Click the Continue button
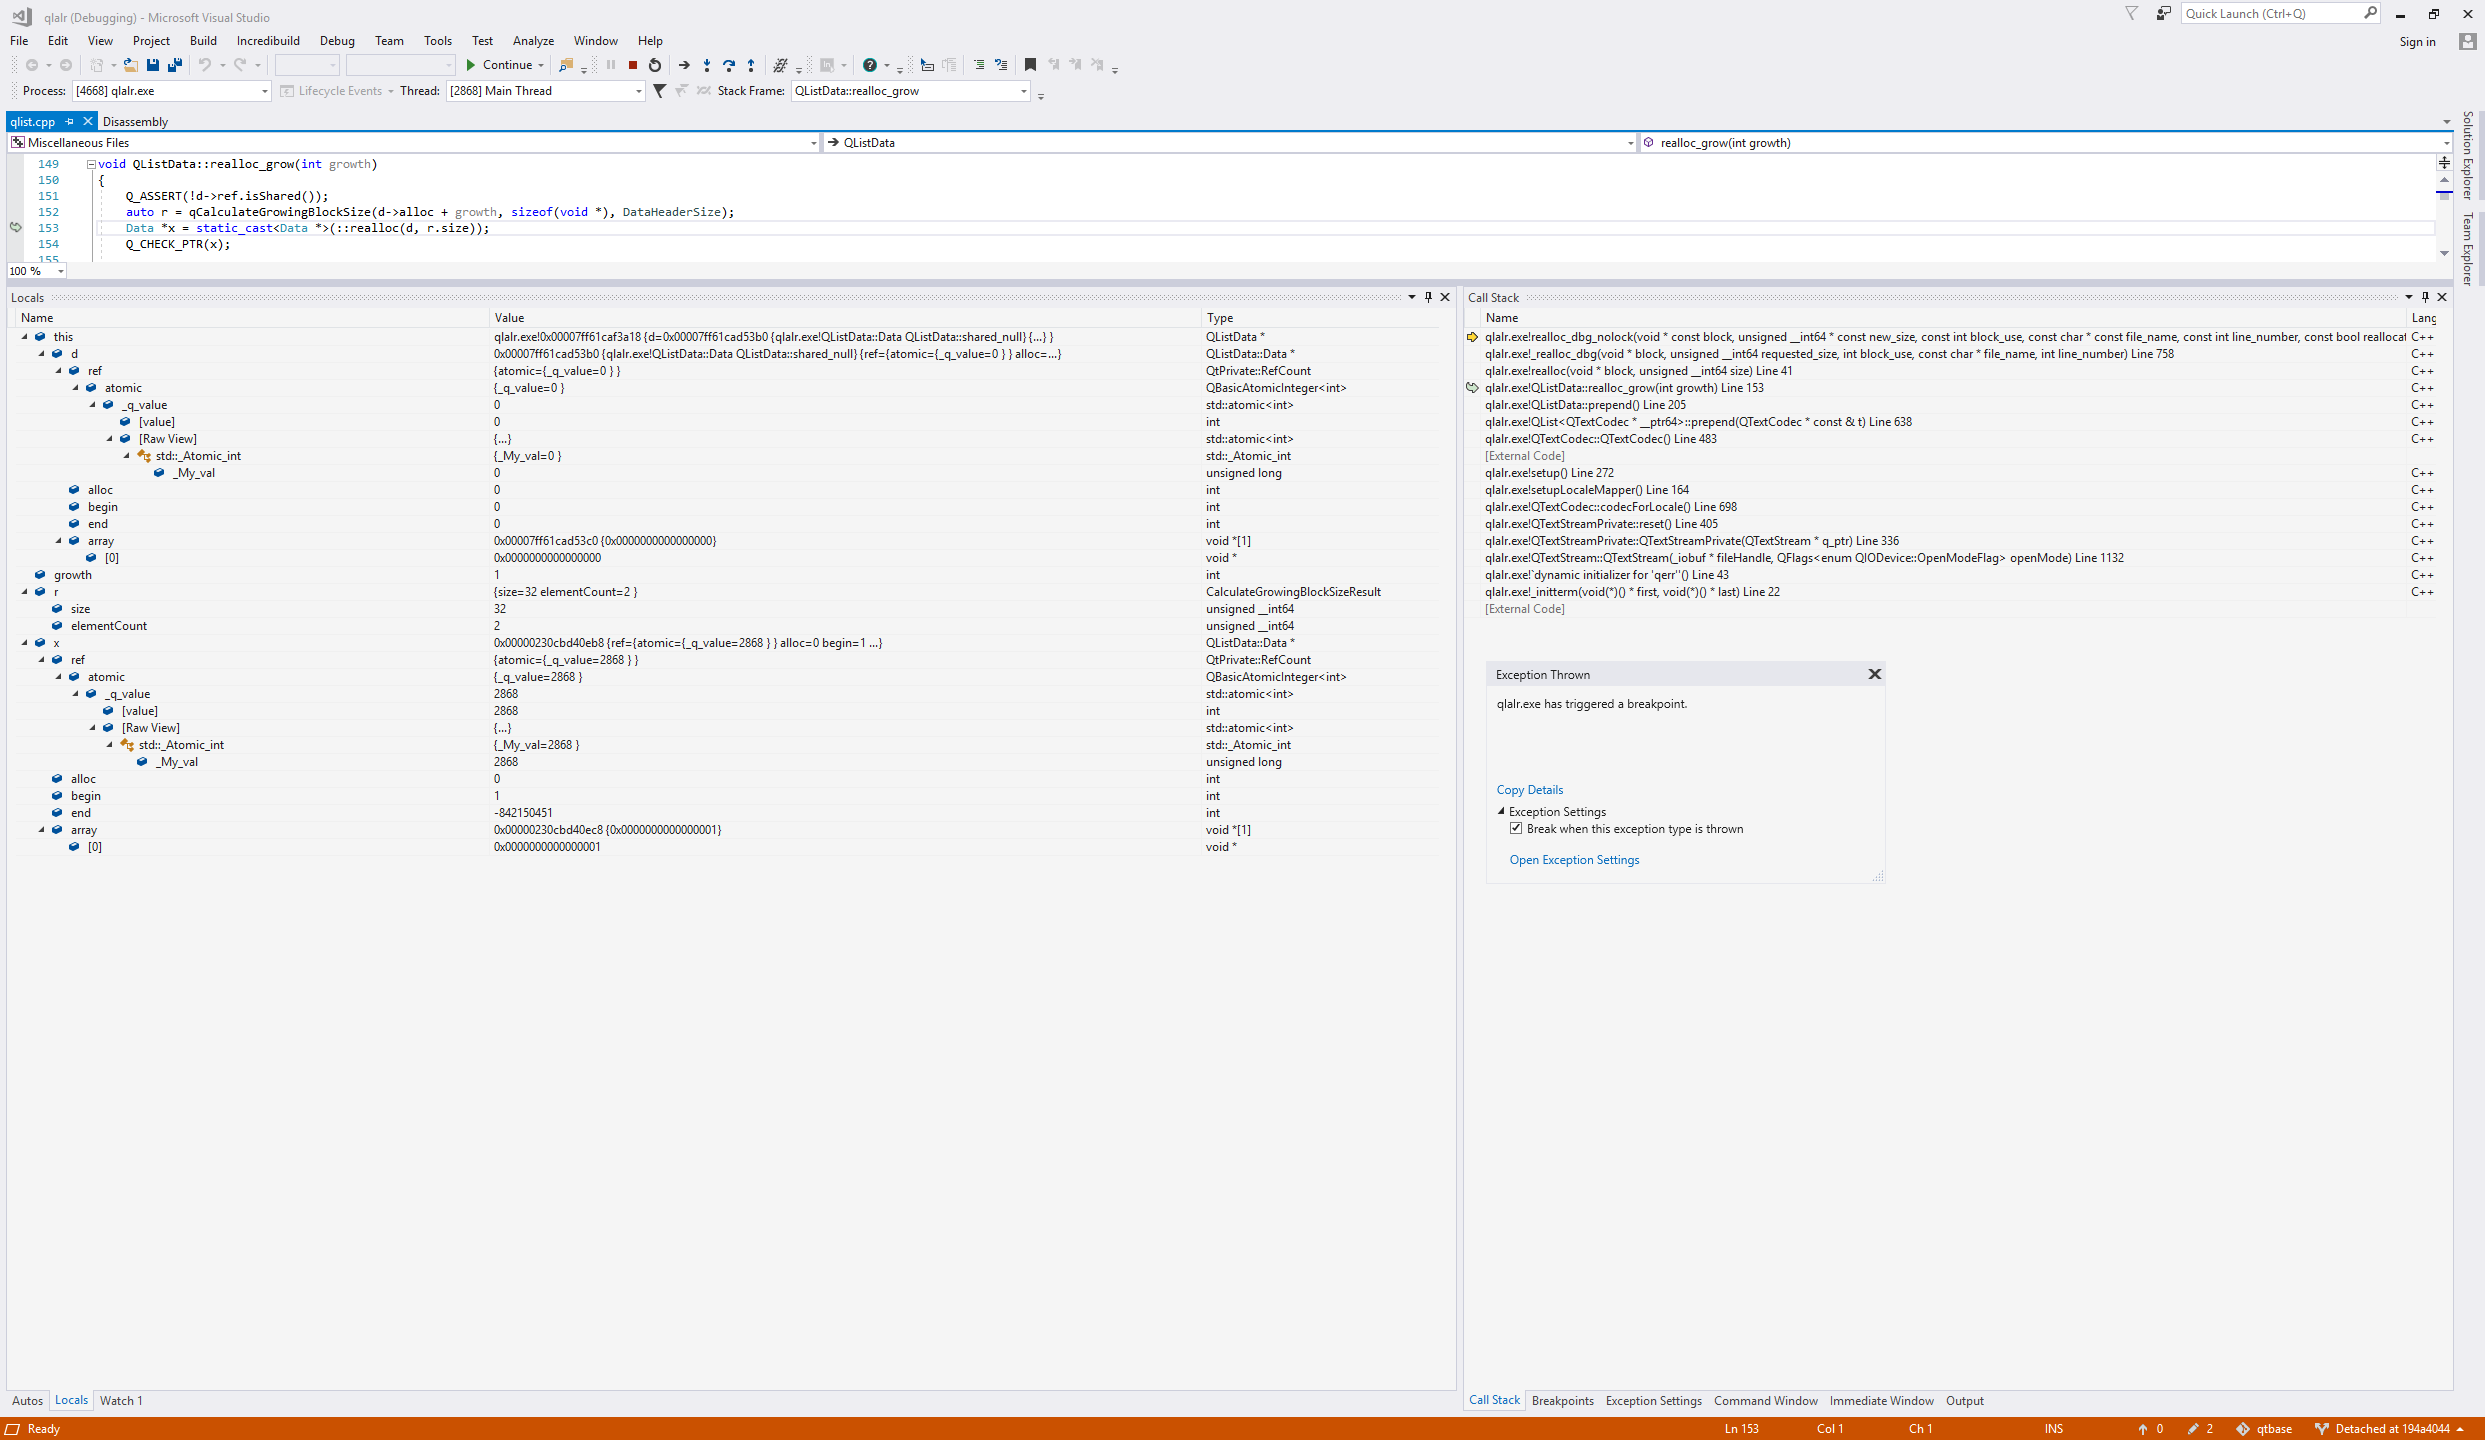Screen dimensions: 2485x1440 pyautogui.click(x=499, y=65)
